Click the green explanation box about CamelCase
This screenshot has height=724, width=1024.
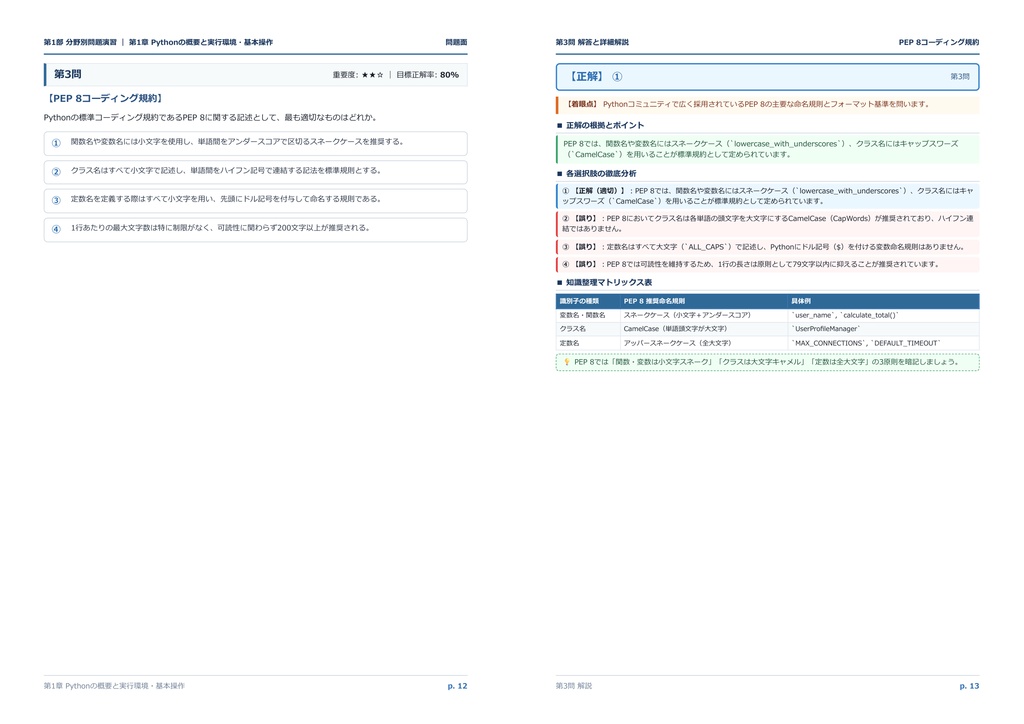click(x=767, y=149)
